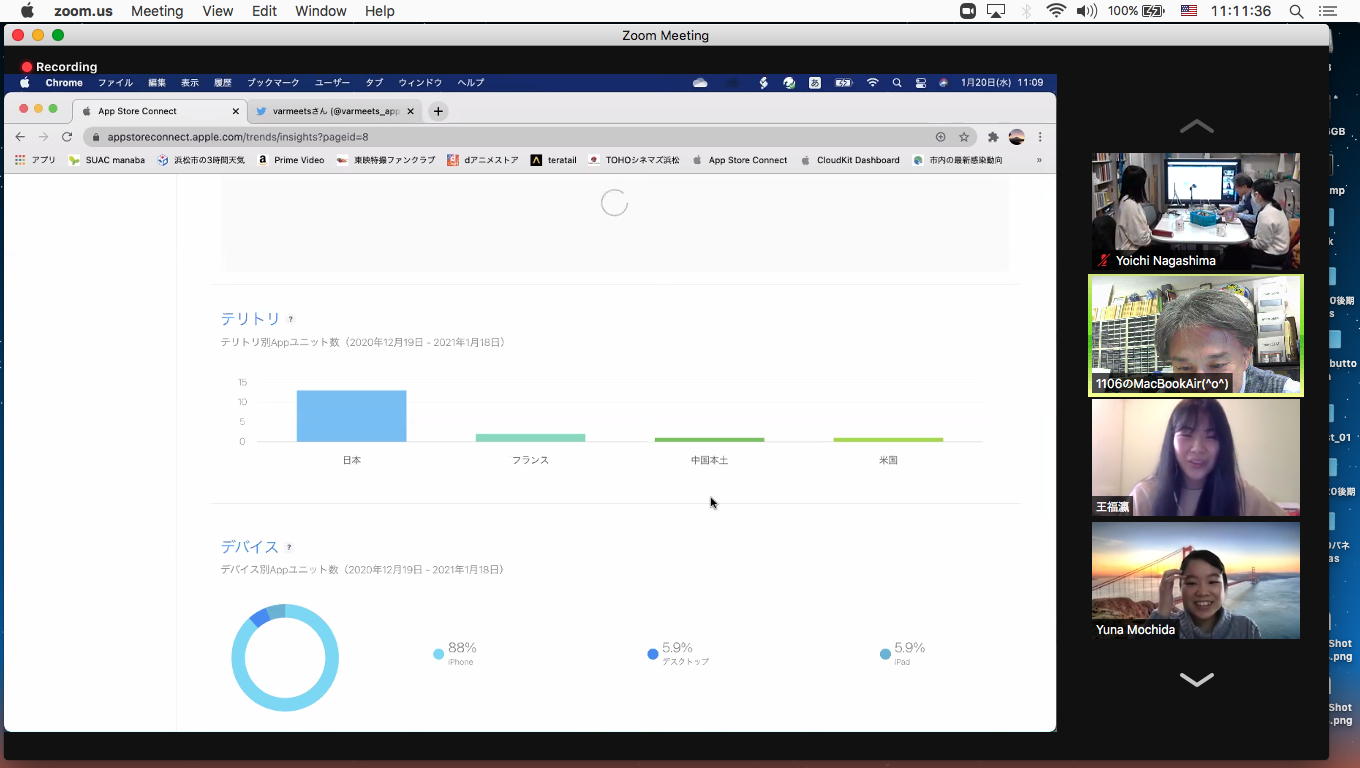The height and width of the screenshot is (768, 1360).
Task: Switch to the varmeetsさん Twitter tab
Action: click(335, 111)
